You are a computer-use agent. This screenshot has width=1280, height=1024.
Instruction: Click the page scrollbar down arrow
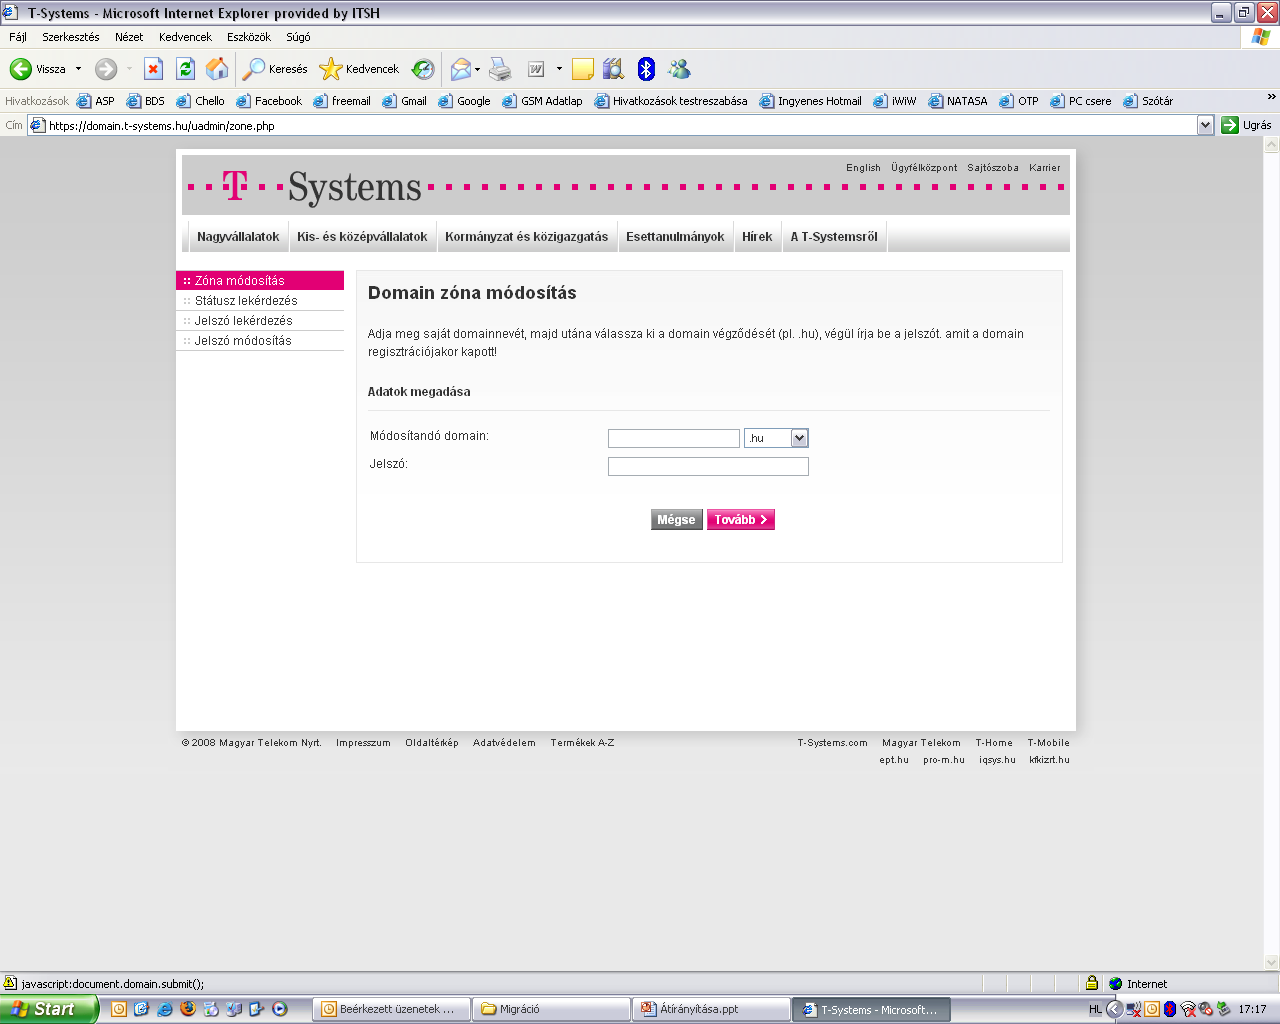[1272, 962]
